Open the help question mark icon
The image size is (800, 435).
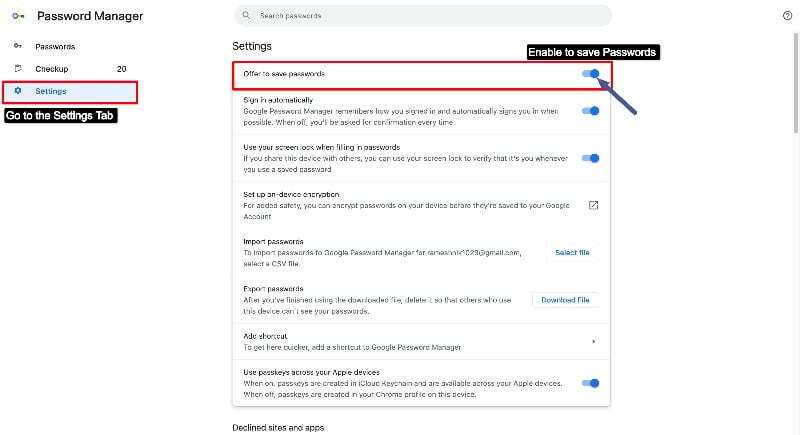(x=787, y=16)
